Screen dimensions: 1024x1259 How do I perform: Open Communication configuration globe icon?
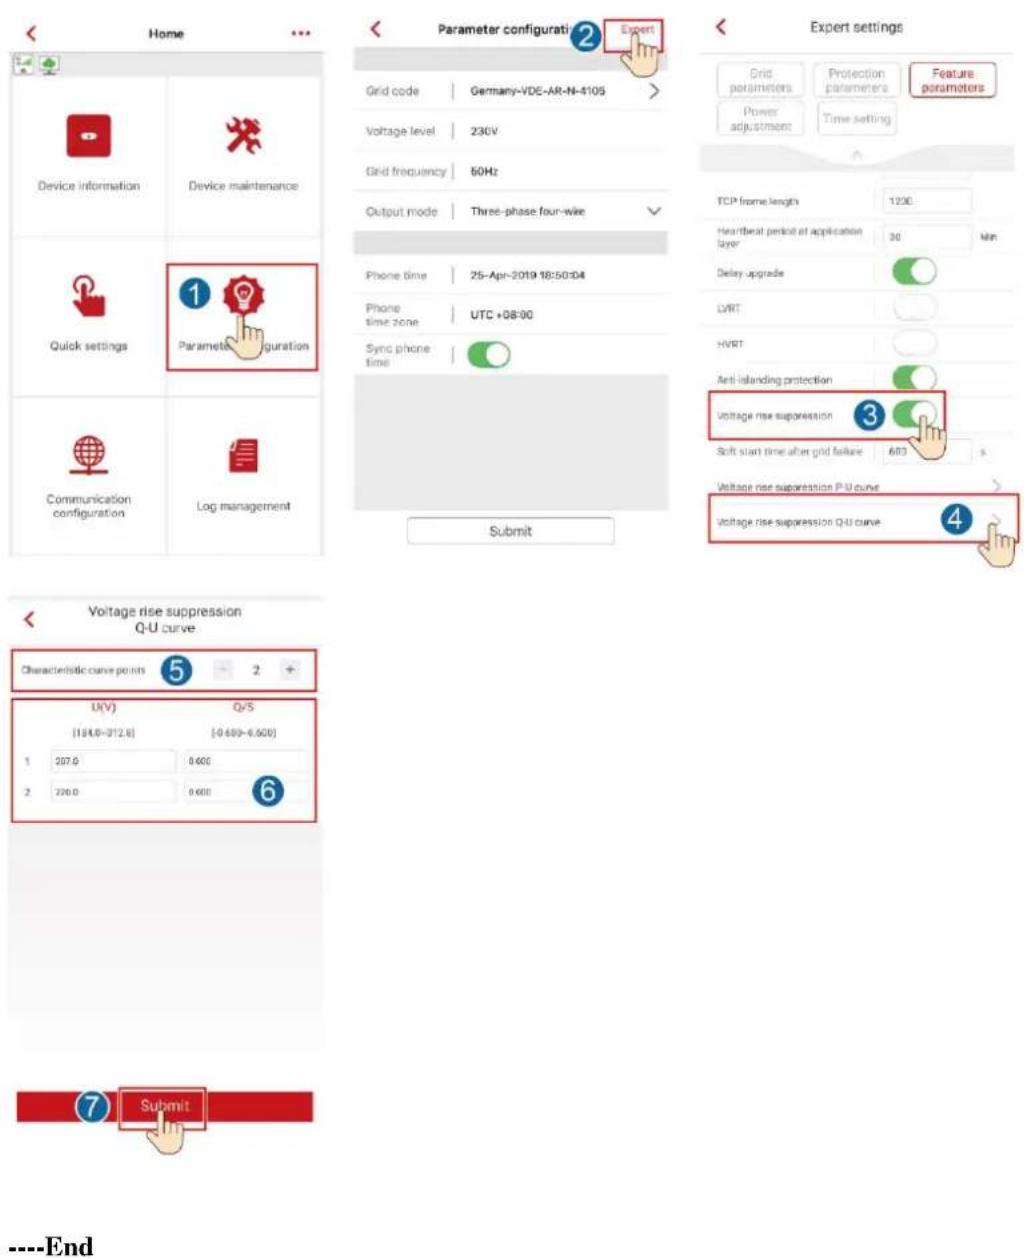89,455
